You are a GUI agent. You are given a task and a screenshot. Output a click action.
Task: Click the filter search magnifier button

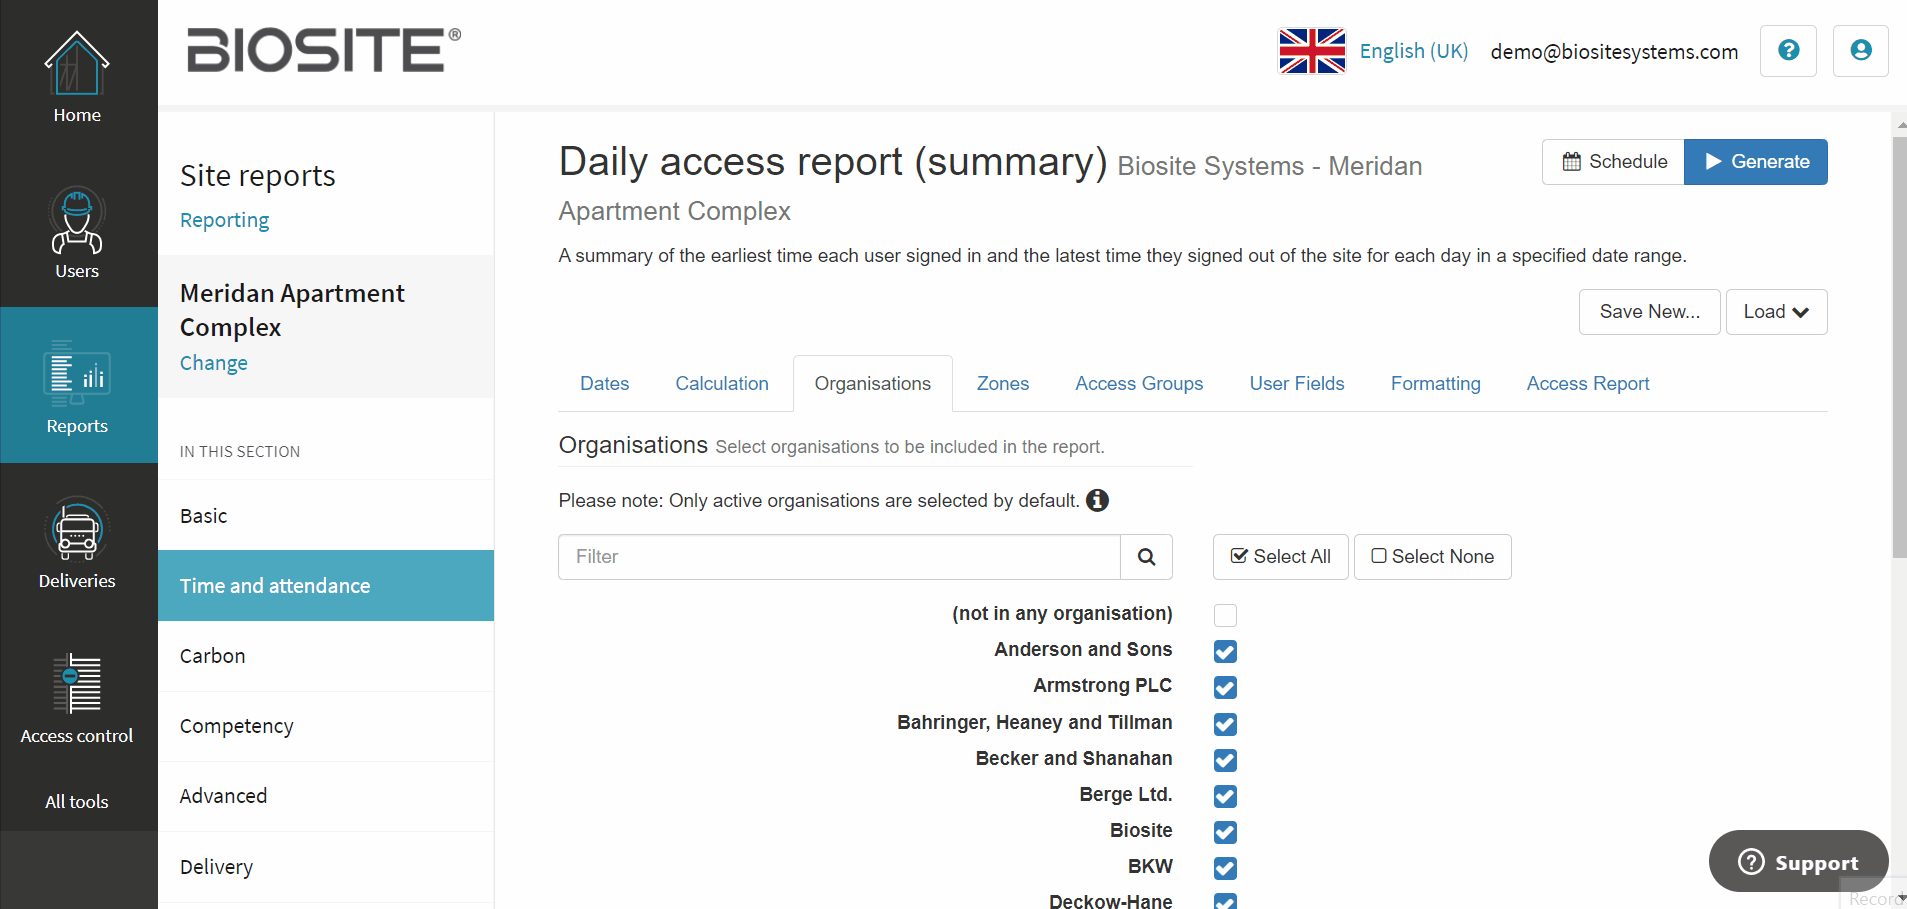coord(1146,557)
